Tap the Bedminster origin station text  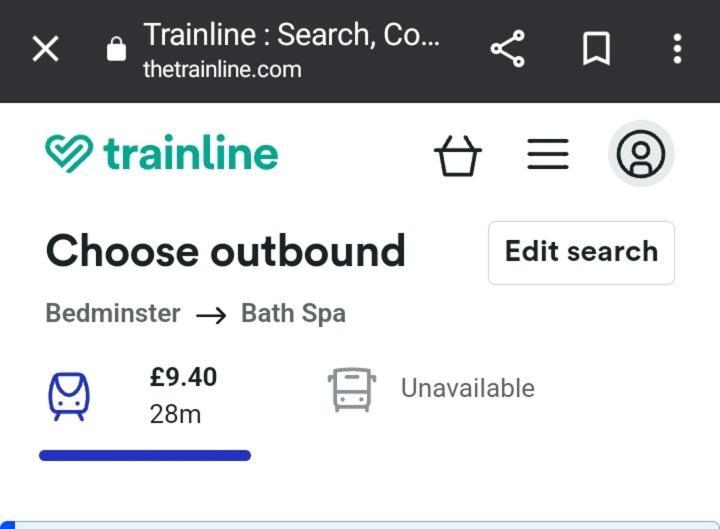113,313
